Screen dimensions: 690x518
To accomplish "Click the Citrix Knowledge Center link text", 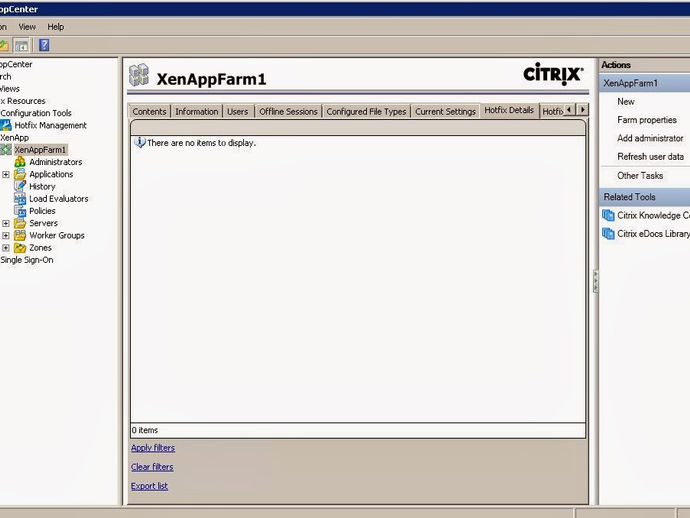I will tap(653, 215).
